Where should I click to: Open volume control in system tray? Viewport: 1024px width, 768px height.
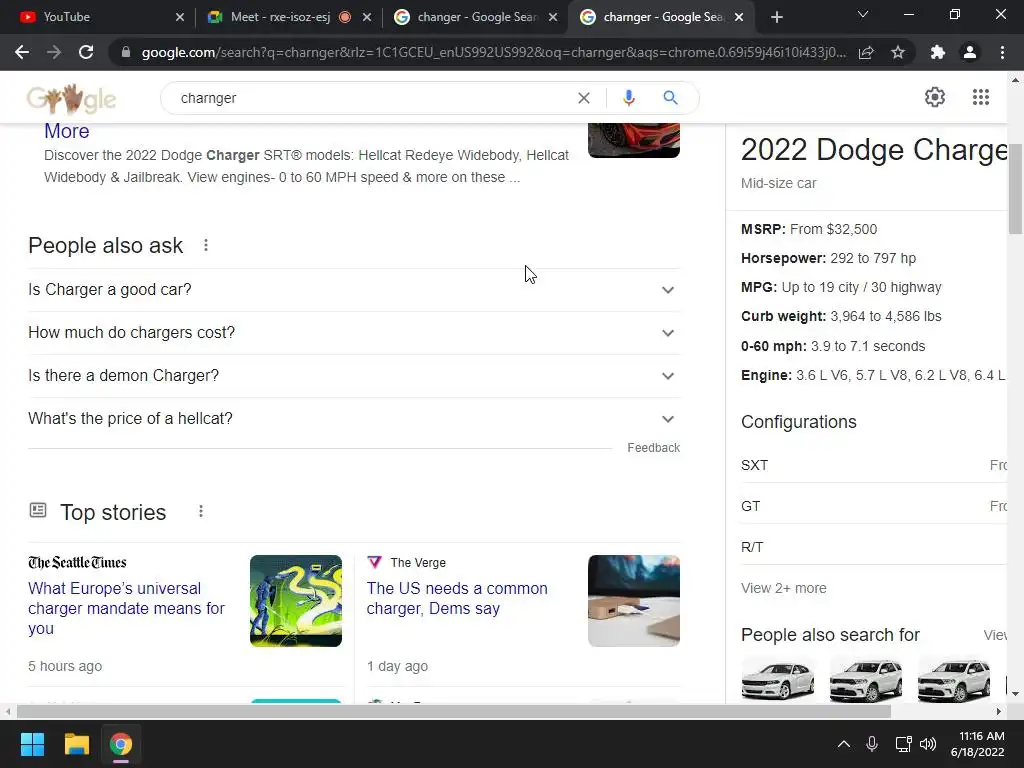(x=927, y=744)
